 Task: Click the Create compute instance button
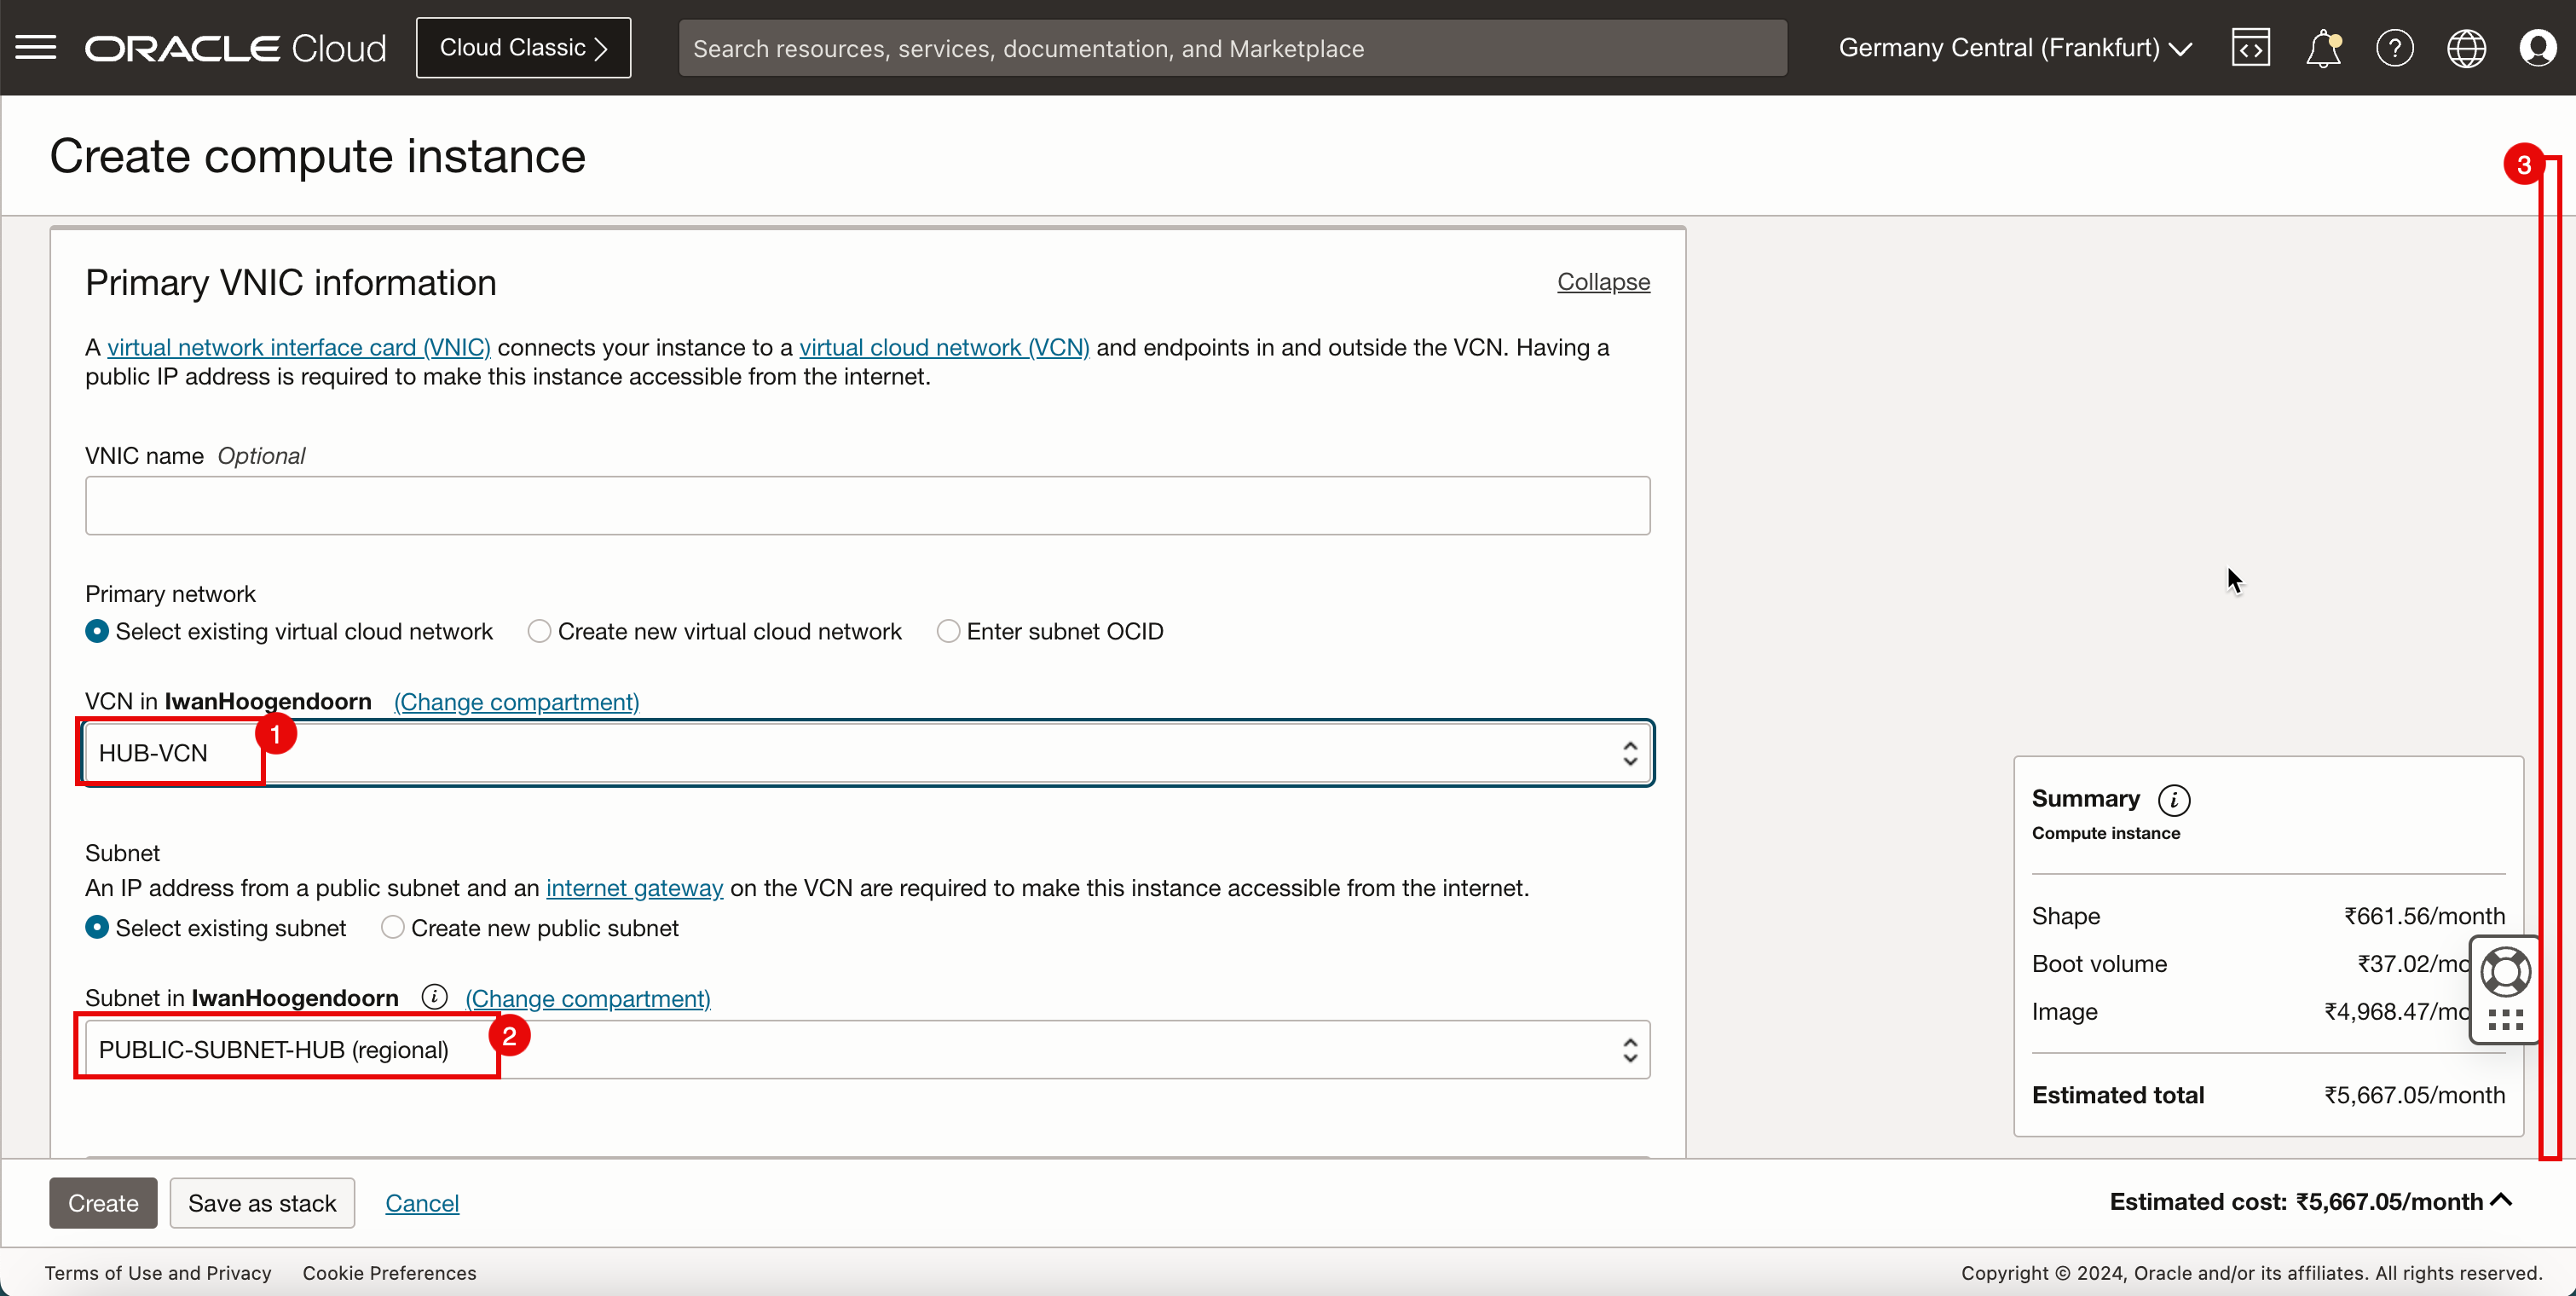(x=104, y=1201)
